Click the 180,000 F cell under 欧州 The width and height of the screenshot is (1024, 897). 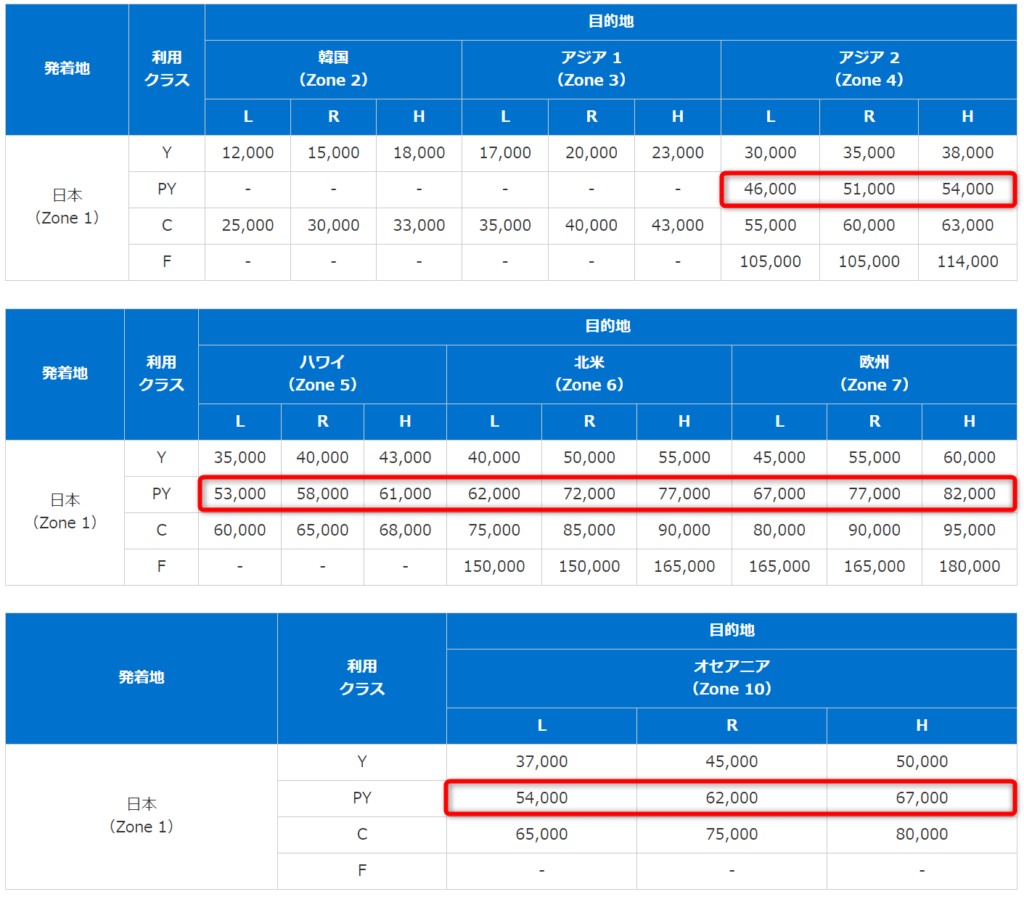click(x=969, y=566)
